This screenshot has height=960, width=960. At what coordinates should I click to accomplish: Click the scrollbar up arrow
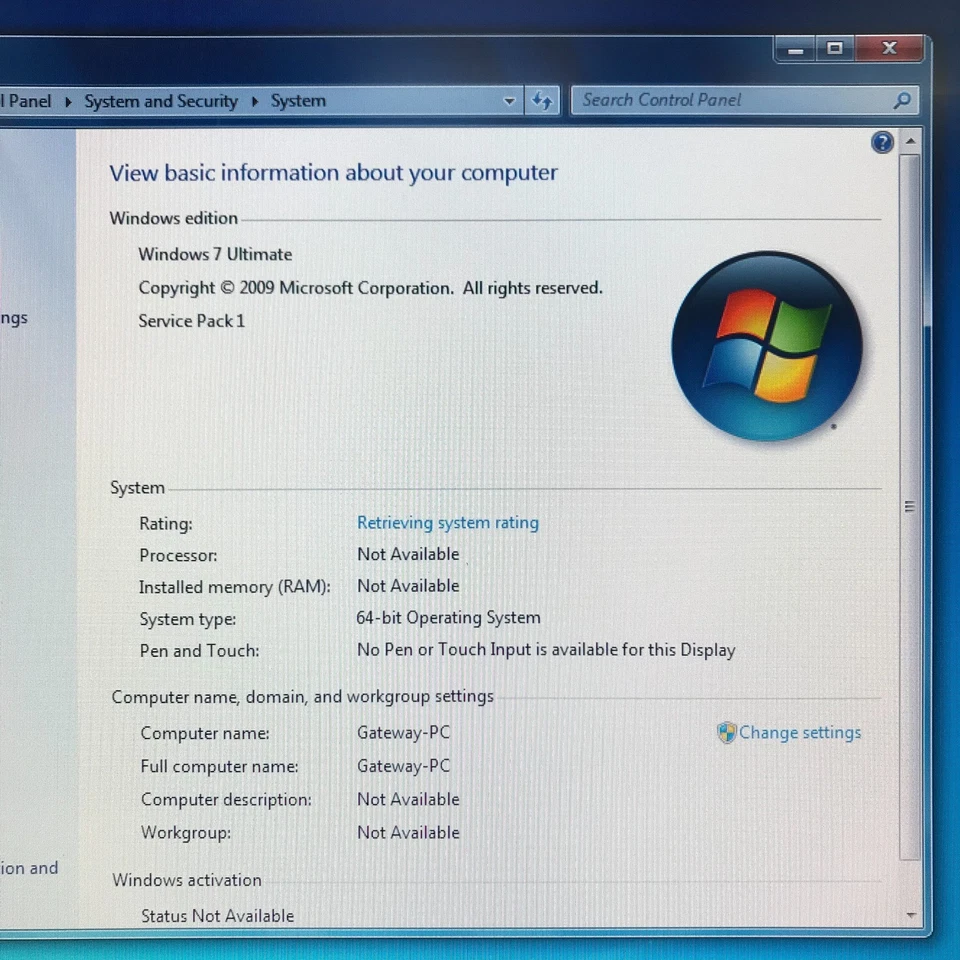click(910, 140)
